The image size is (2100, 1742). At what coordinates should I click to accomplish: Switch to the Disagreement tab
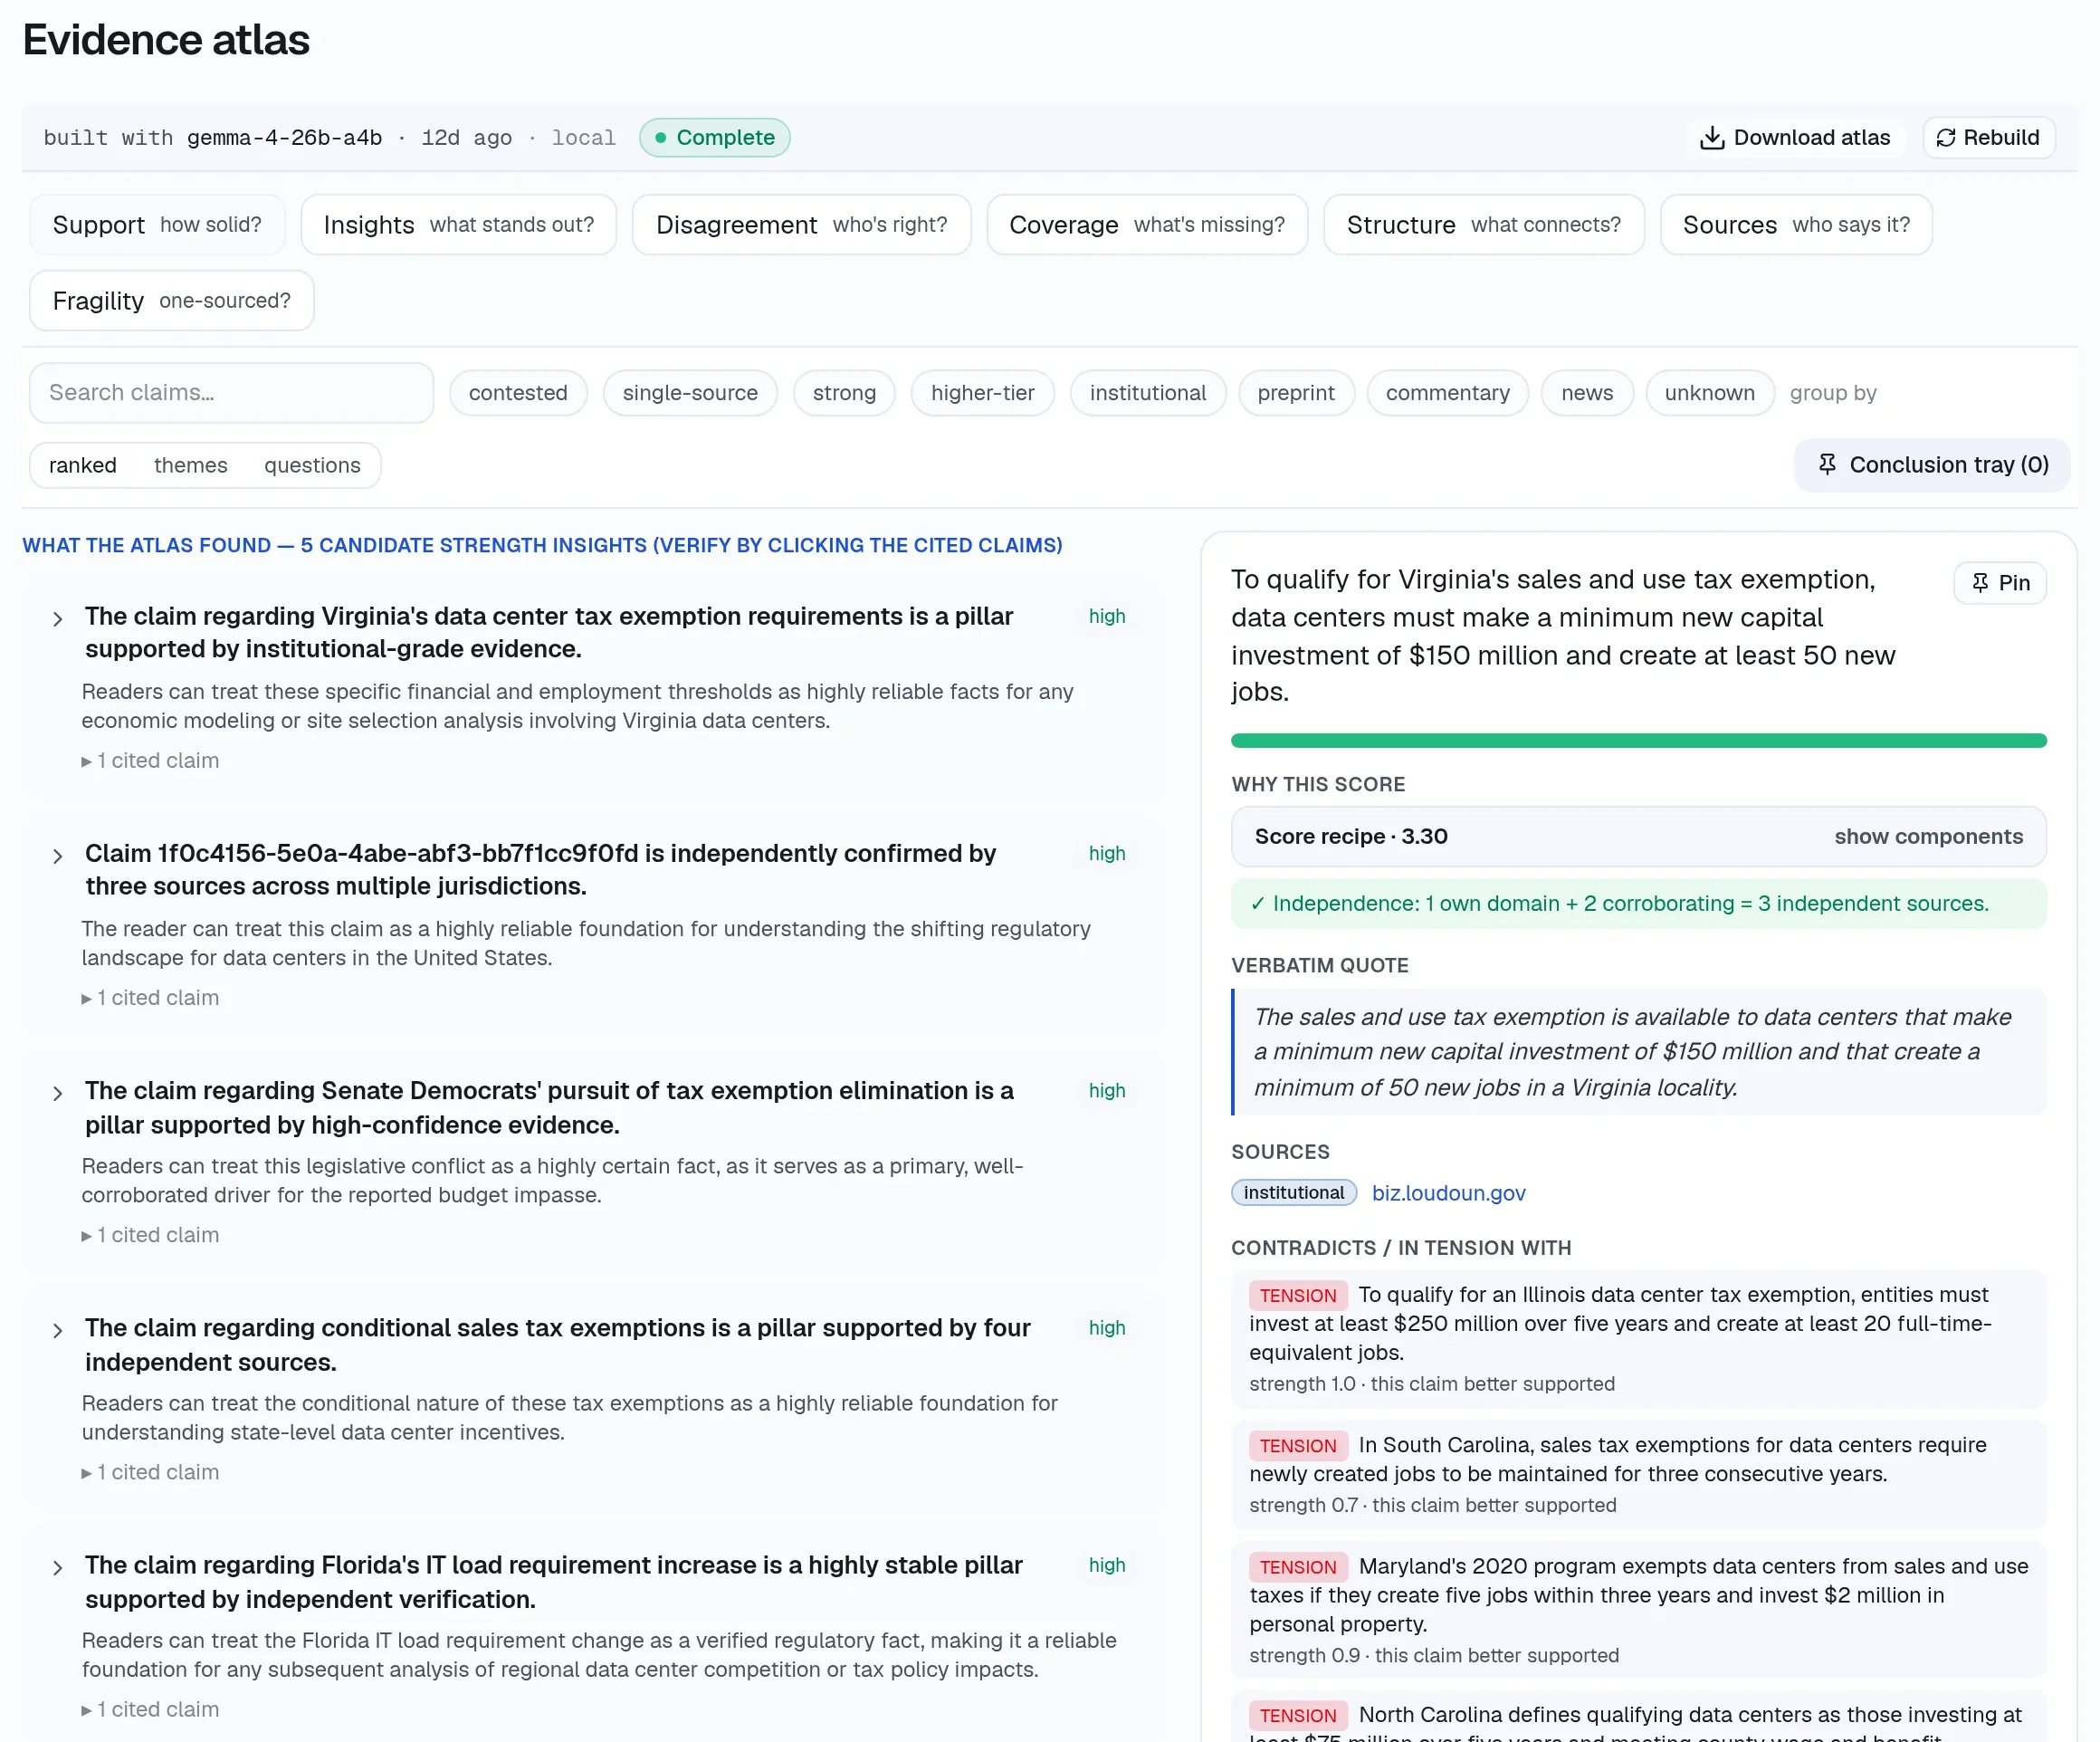coord(802,225)
